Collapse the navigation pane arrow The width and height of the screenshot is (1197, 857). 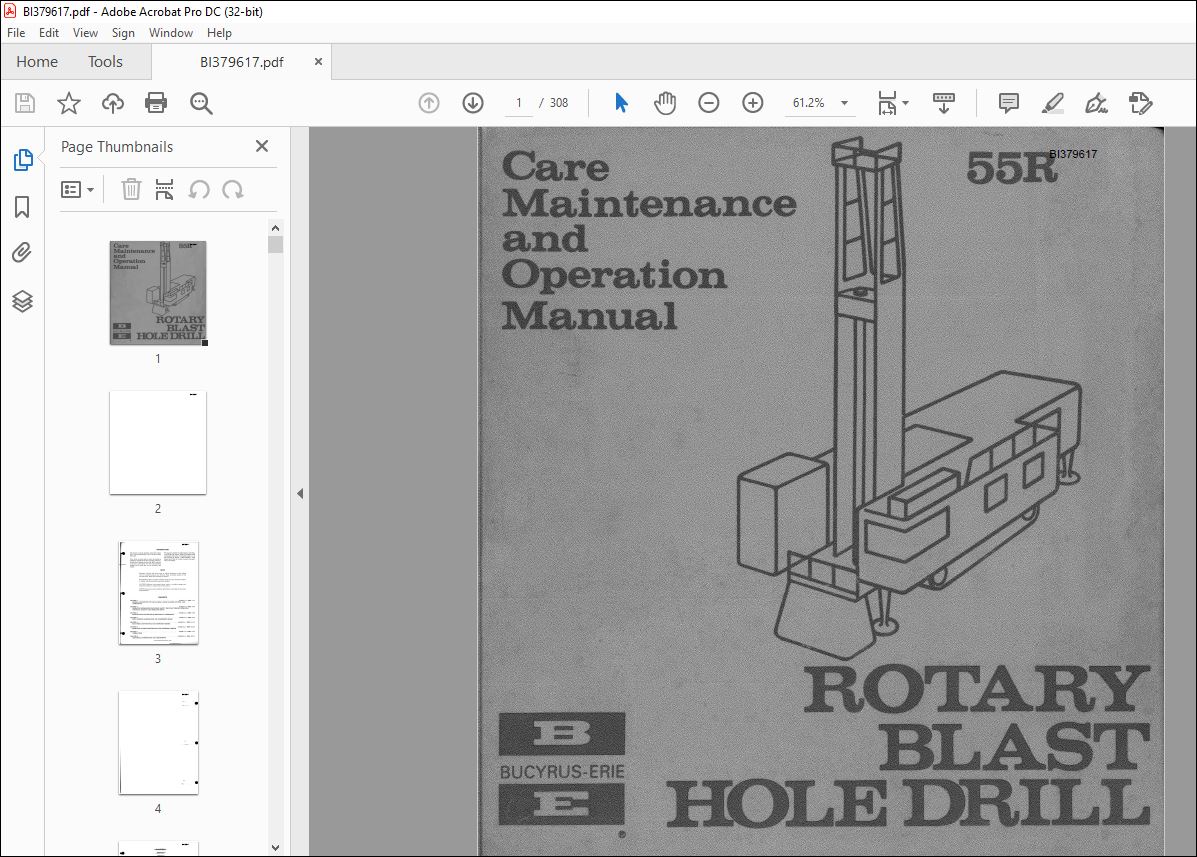[300, 494]
